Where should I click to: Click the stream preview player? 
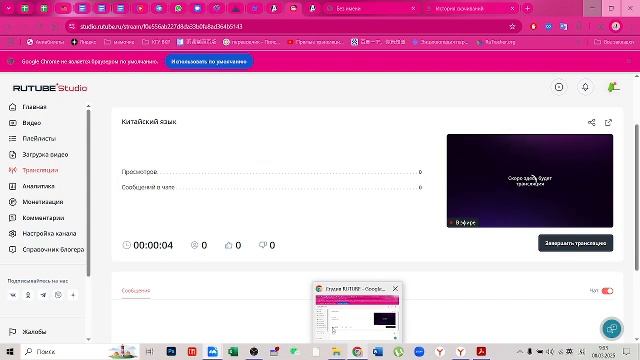[x=530, y=181]
